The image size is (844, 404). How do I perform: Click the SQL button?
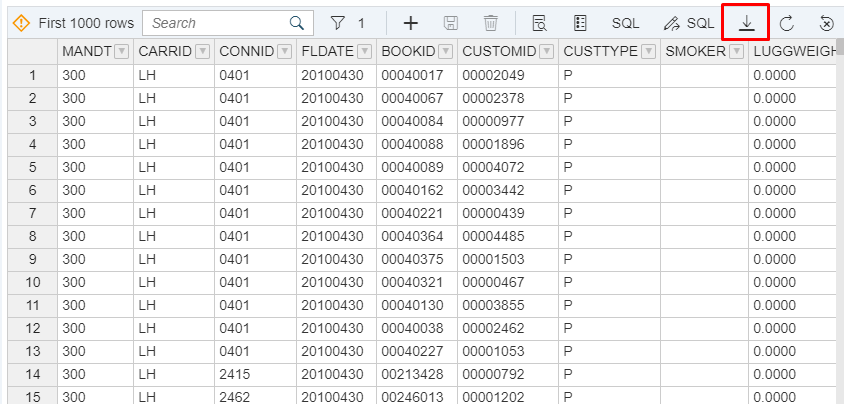point(625,23)
